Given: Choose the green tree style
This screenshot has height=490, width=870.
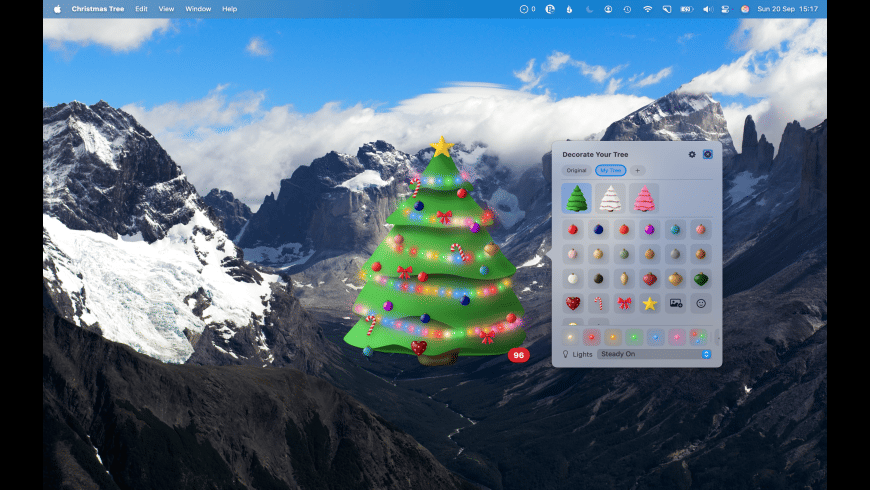Looking at the screenshot, I should (576, 198).
